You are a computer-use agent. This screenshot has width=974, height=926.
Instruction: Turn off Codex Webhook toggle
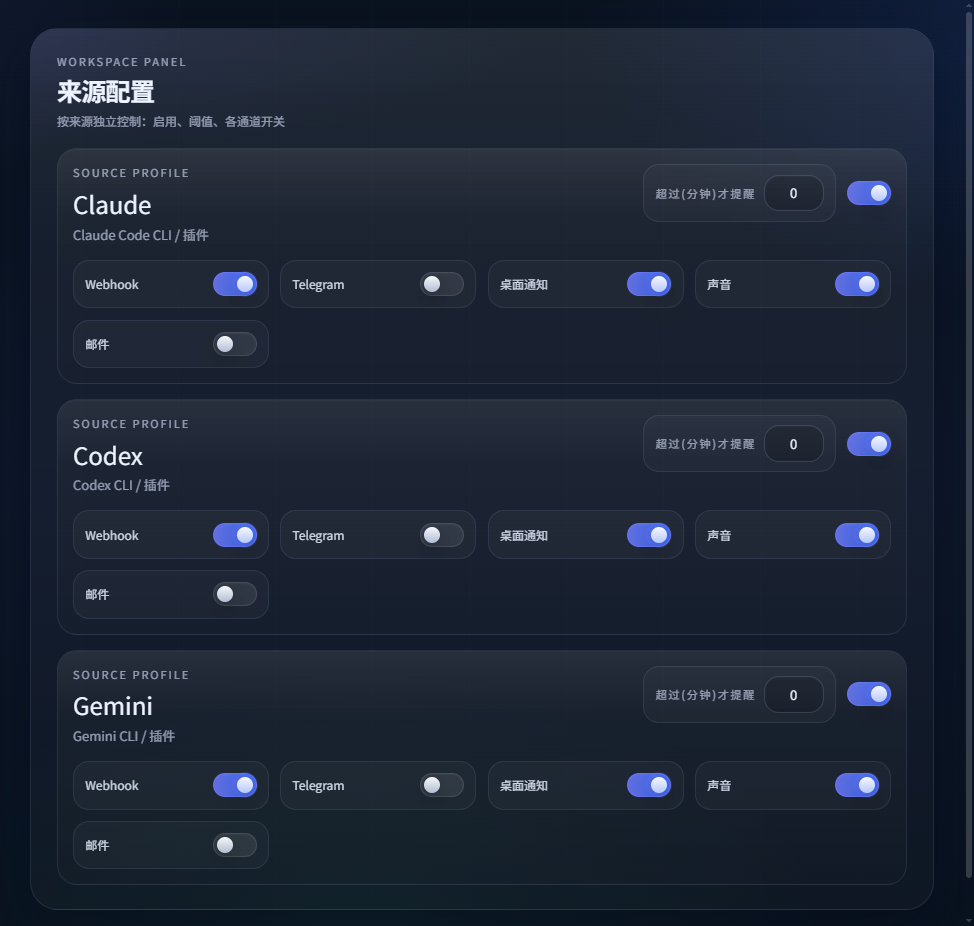(x=235, y=535)
